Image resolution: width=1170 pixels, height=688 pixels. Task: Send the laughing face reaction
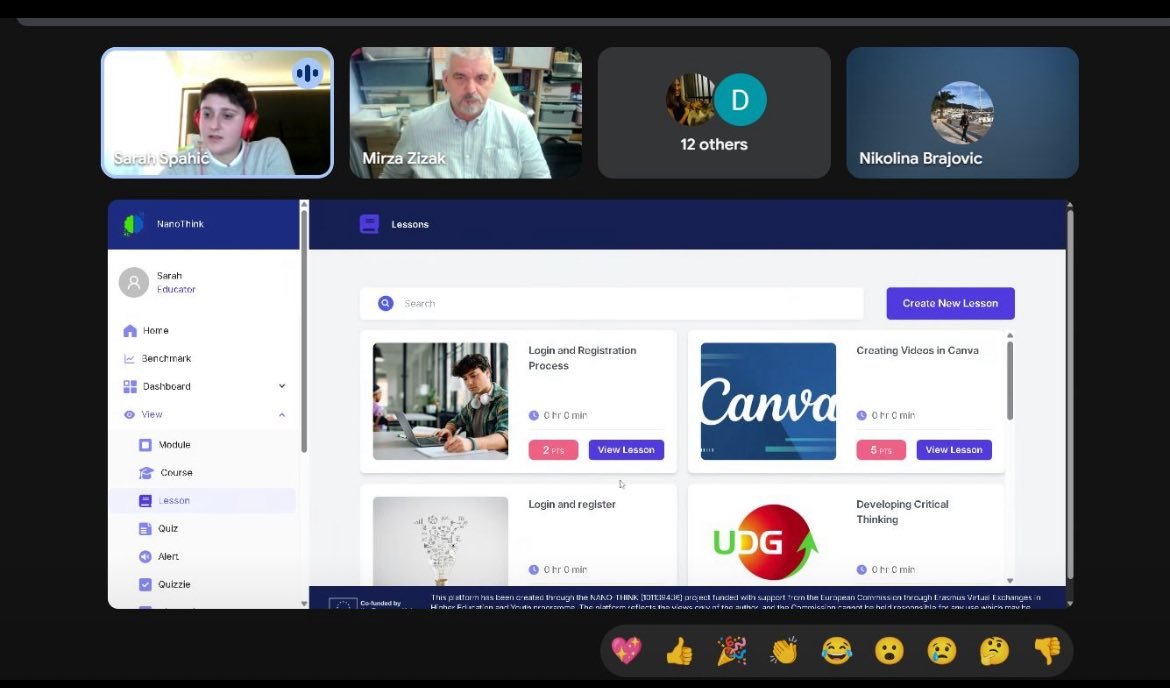click(837, 651)
